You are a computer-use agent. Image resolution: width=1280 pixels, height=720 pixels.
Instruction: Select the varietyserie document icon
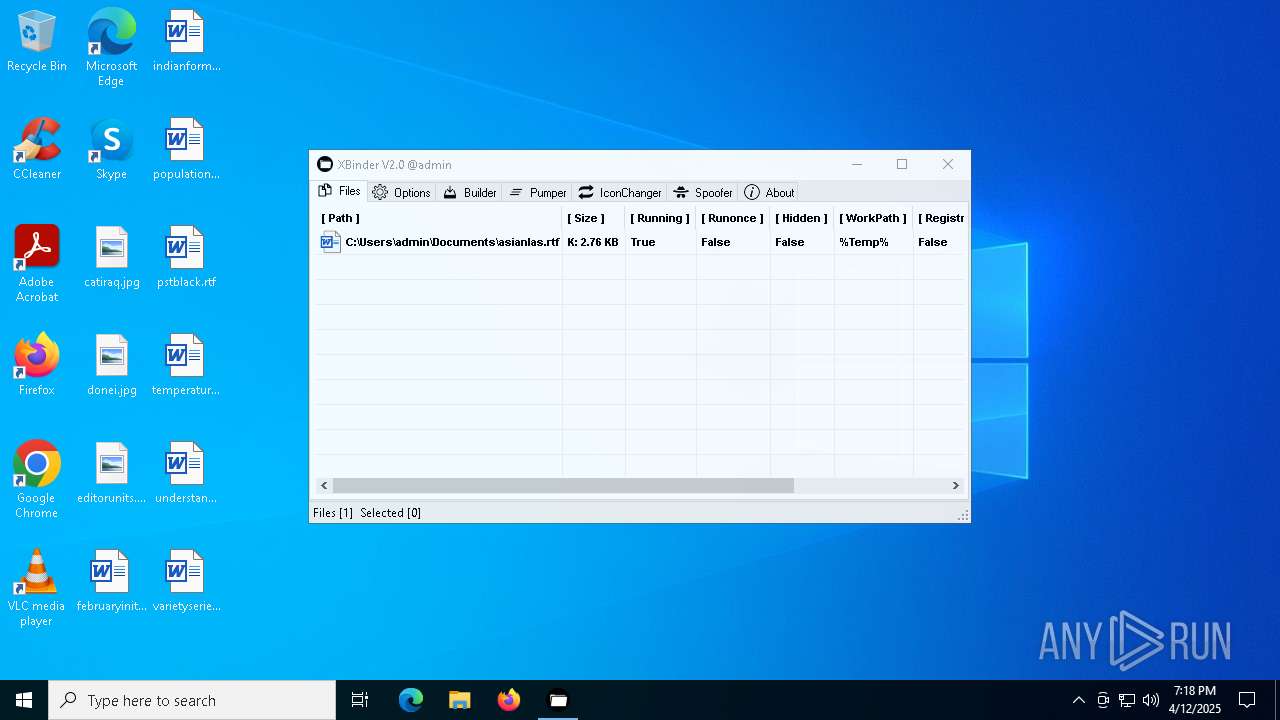tap(186, 582)
